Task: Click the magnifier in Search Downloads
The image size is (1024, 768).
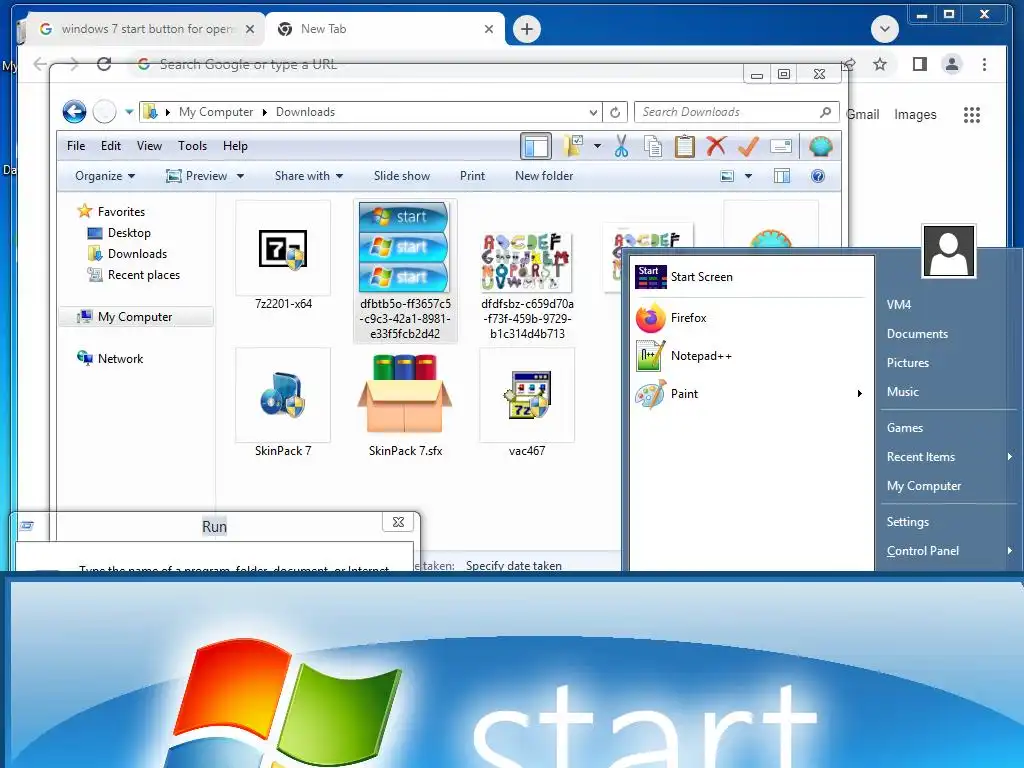Action: [x=825, y=112]
